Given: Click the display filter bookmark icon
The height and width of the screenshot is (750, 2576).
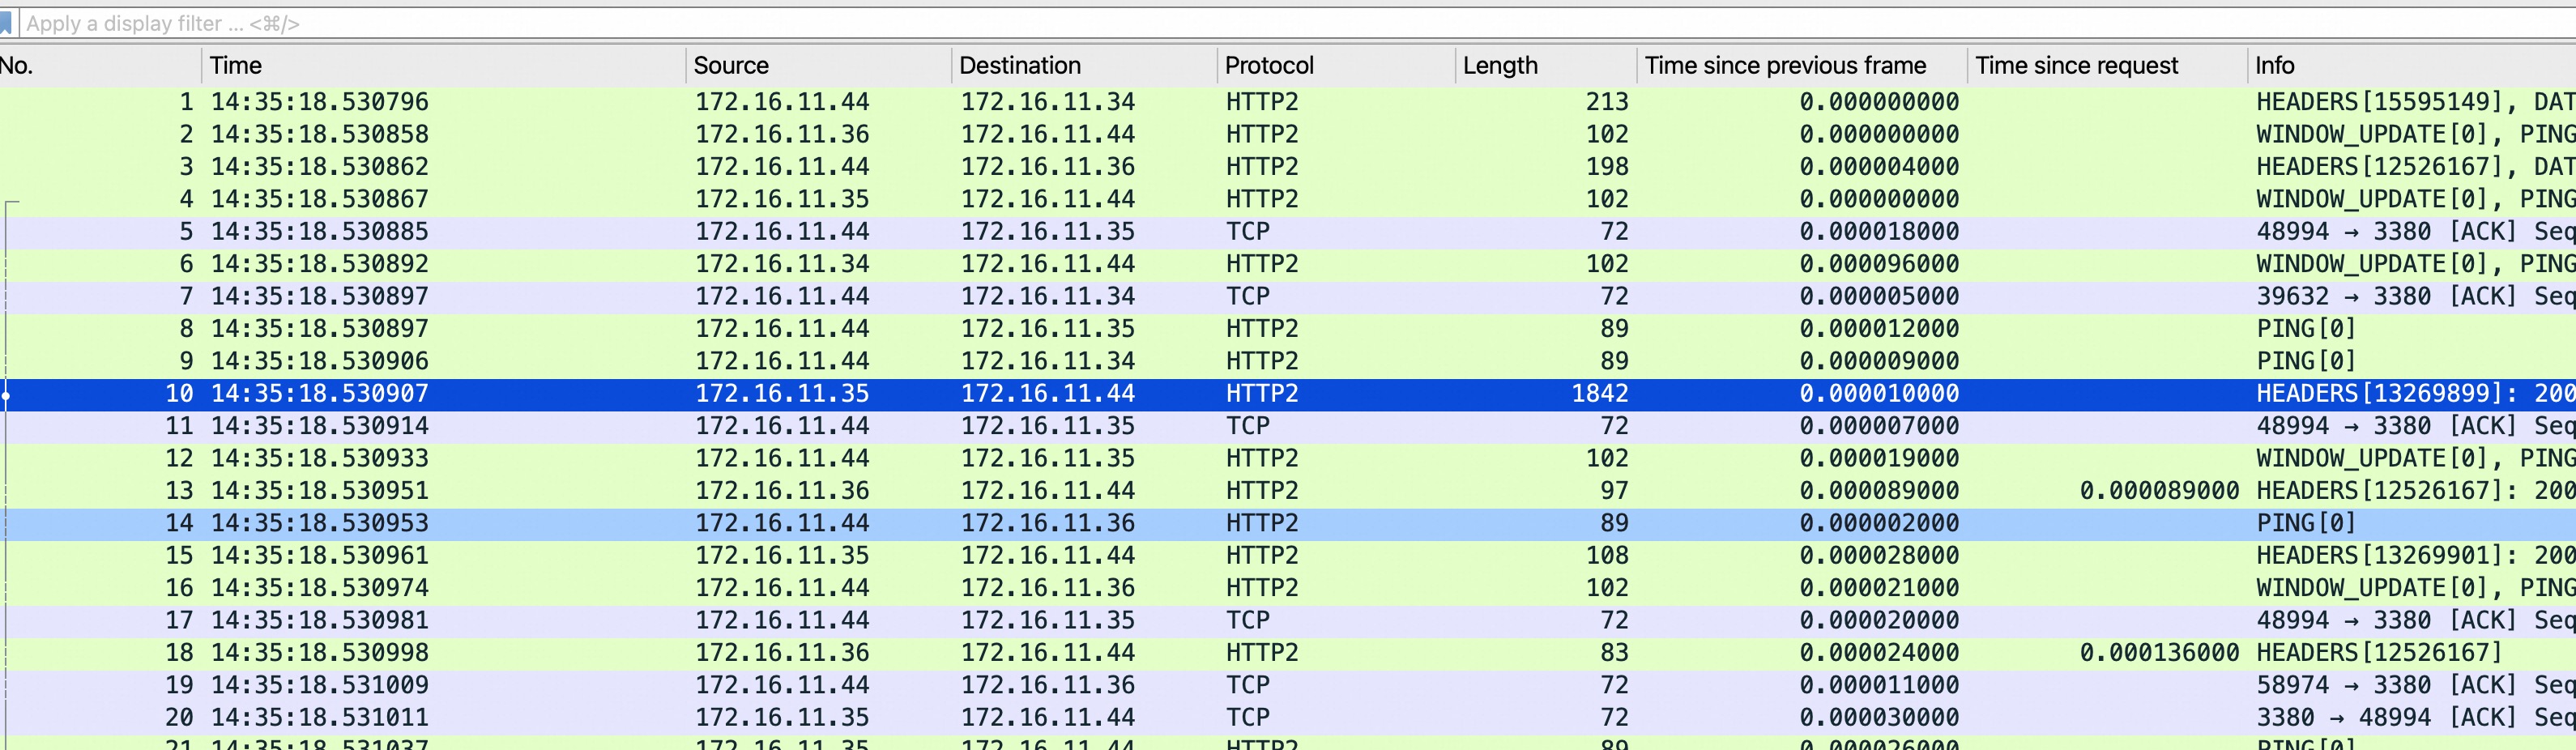Looking at the screenshot, I should [7, 23].
